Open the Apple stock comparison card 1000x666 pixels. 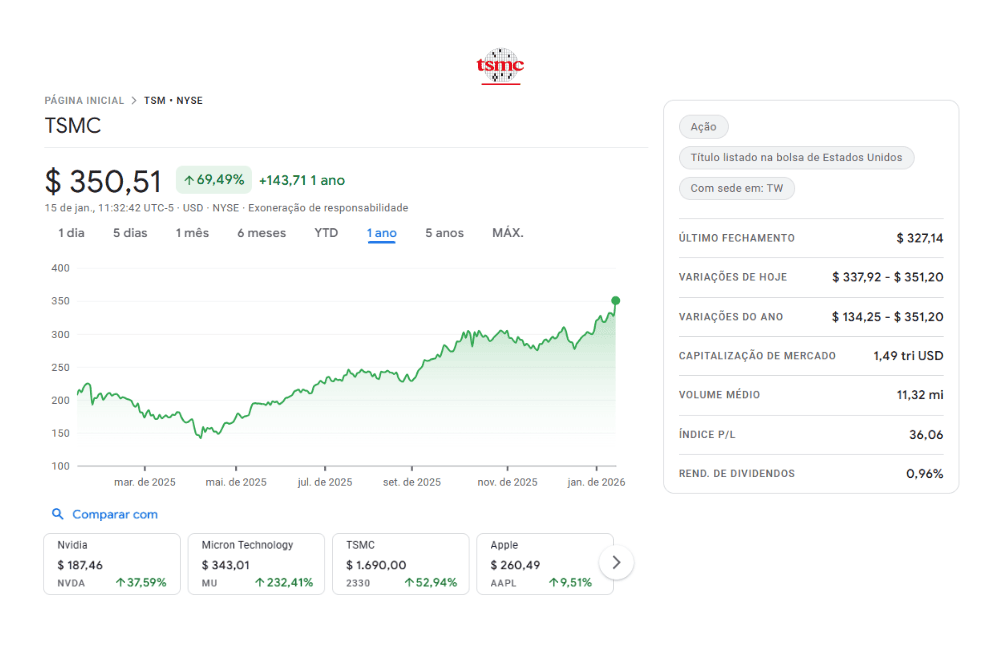point(544,564)
